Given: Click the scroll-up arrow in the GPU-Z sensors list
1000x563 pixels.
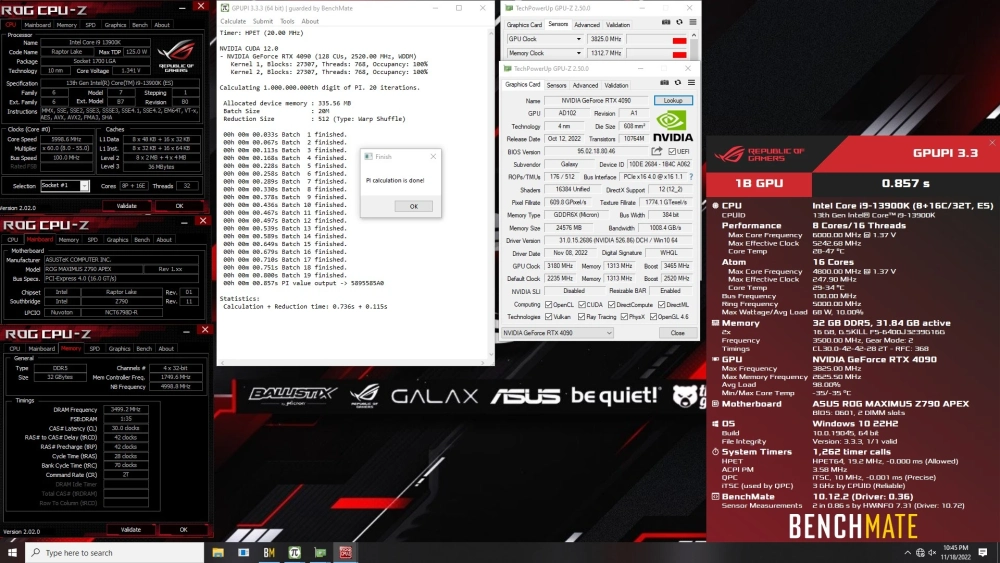Looking at the screenshot, I should click(x=695, y=37).
